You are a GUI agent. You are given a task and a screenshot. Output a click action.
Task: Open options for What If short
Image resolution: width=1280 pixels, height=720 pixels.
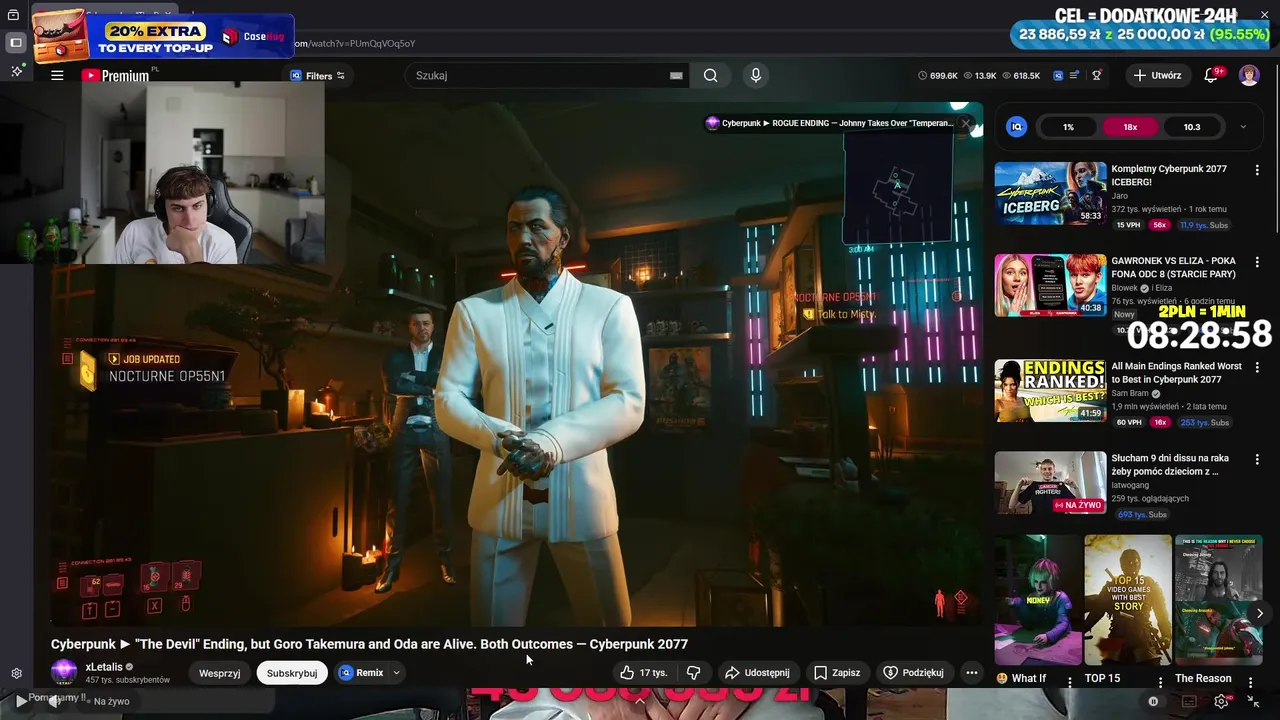(1069, 681)
